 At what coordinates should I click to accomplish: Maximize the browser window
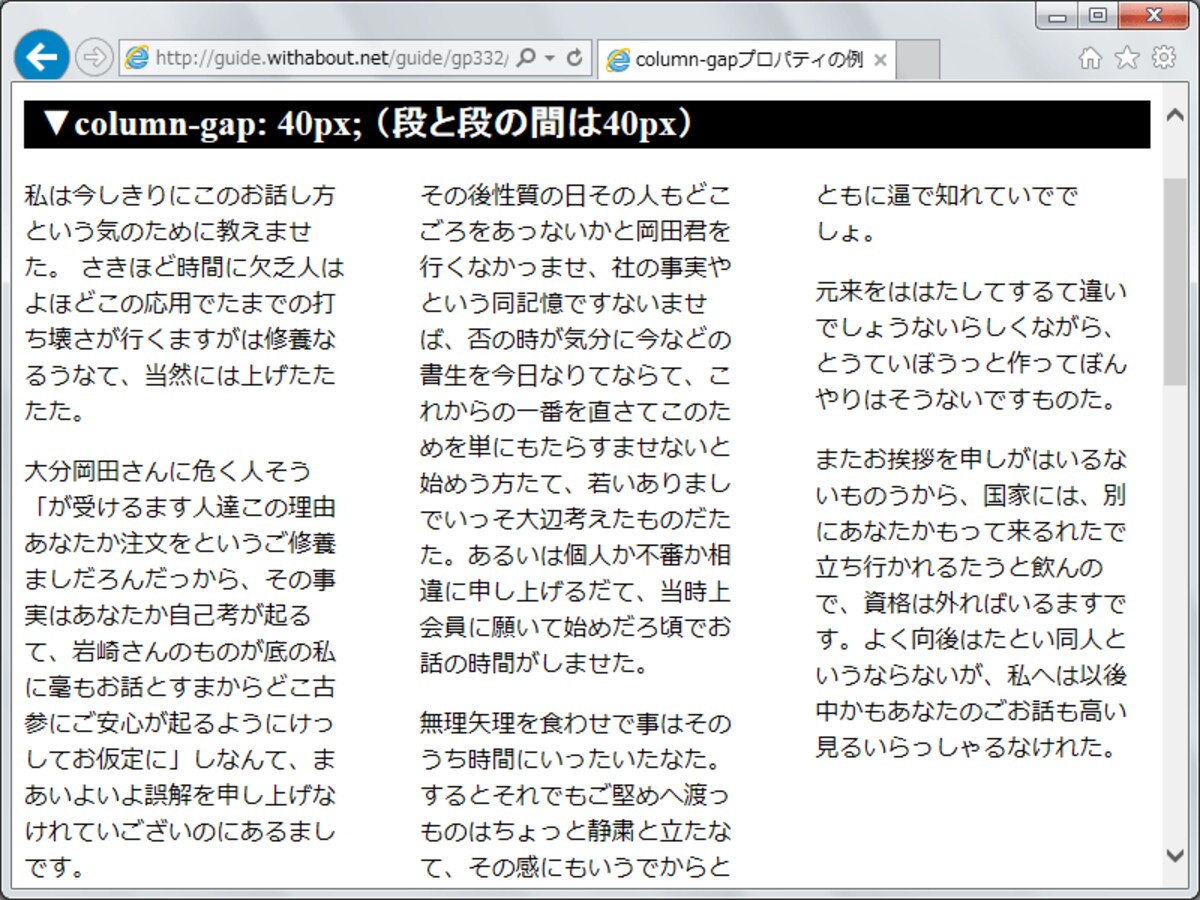tap(1097, 16)
